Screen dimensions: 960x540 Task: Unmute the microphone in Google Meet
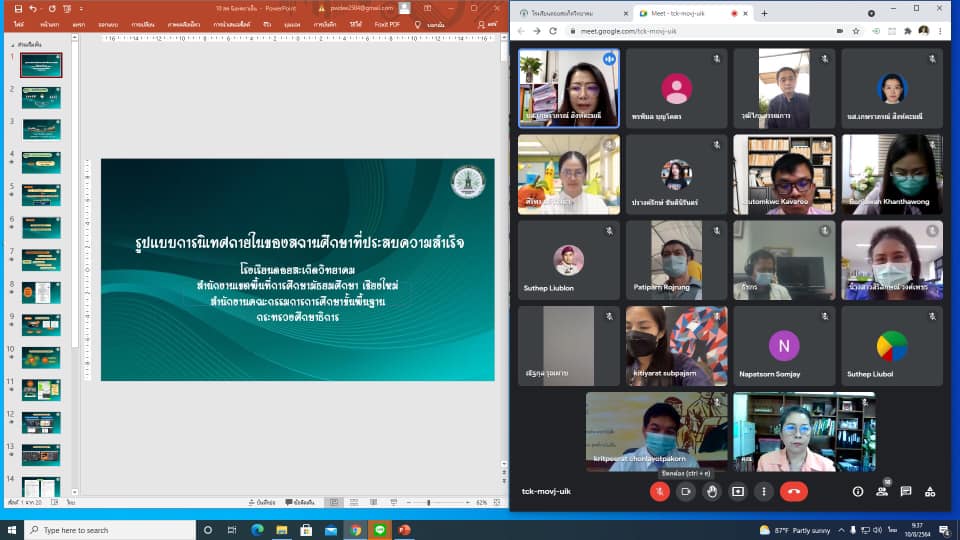click(660, 491)
